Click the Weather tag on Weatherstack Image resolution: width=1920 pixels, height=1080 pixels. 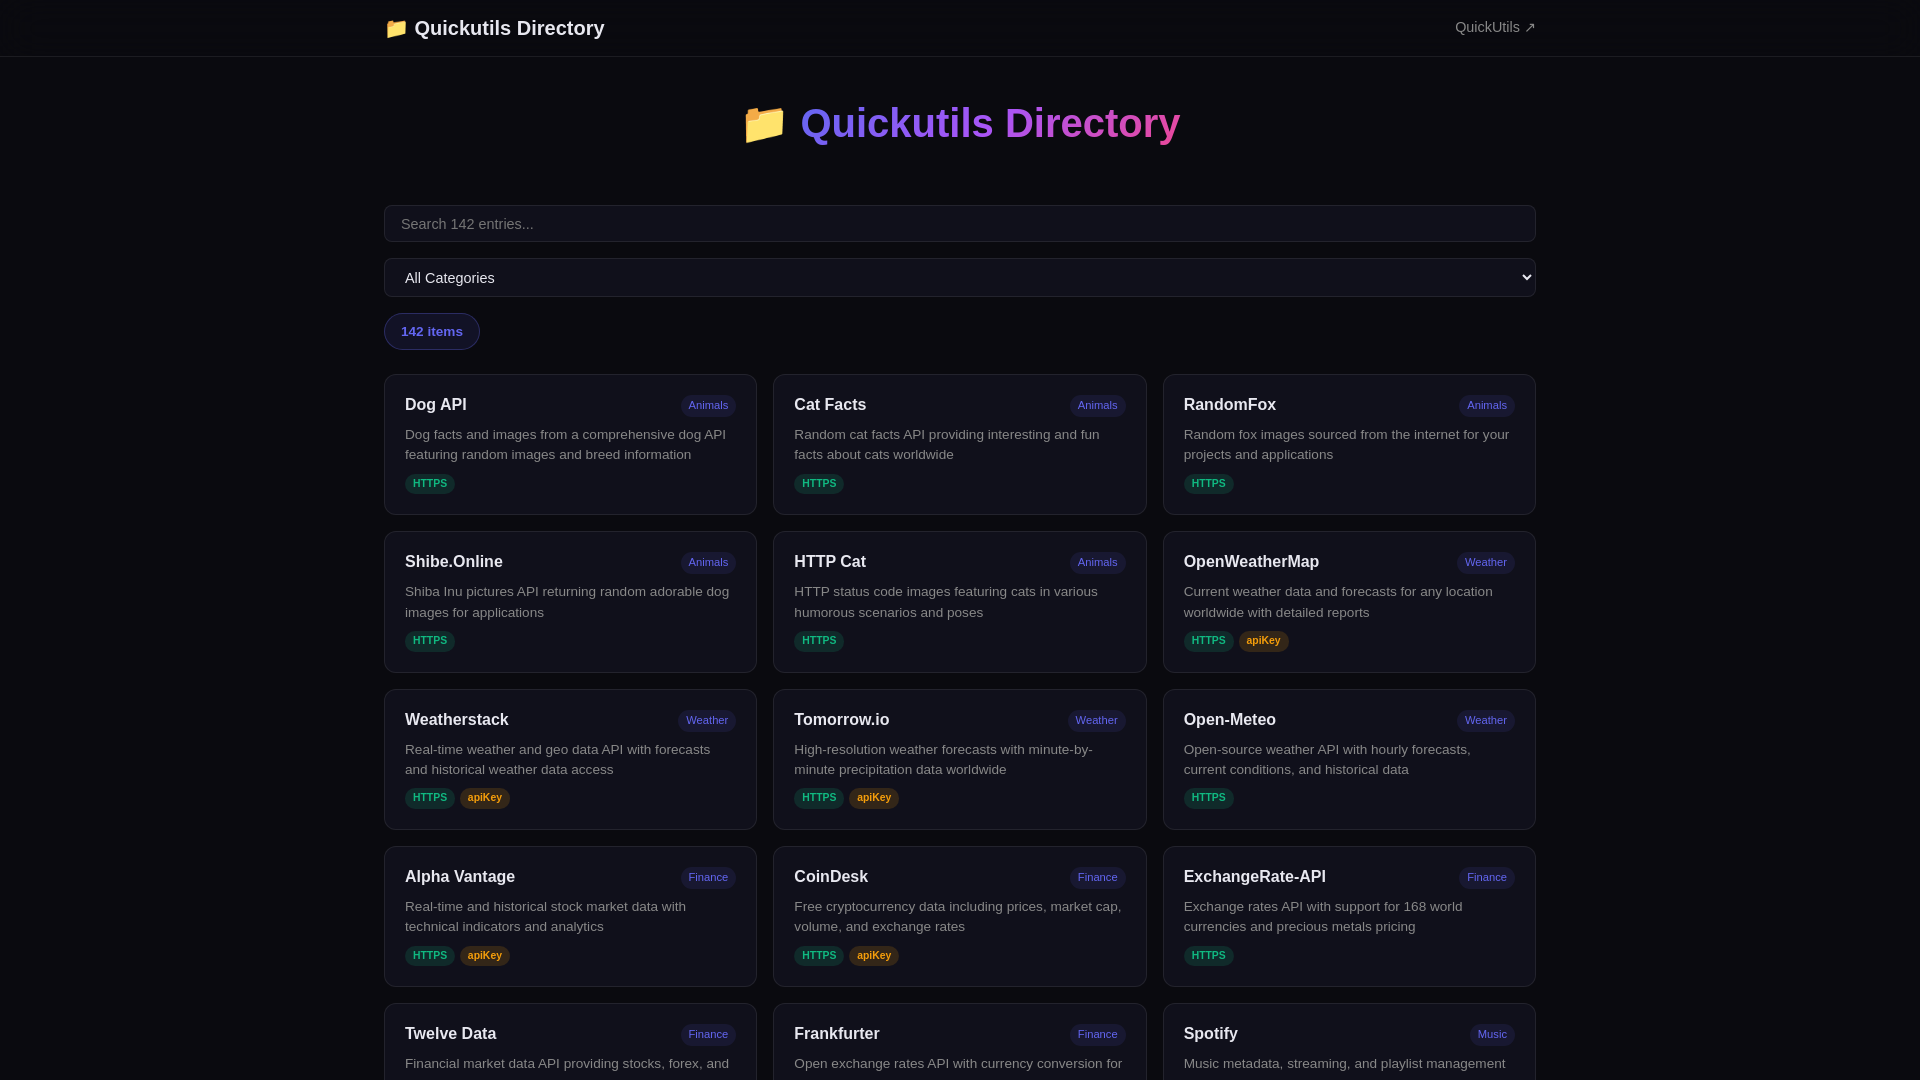point(707,721)
